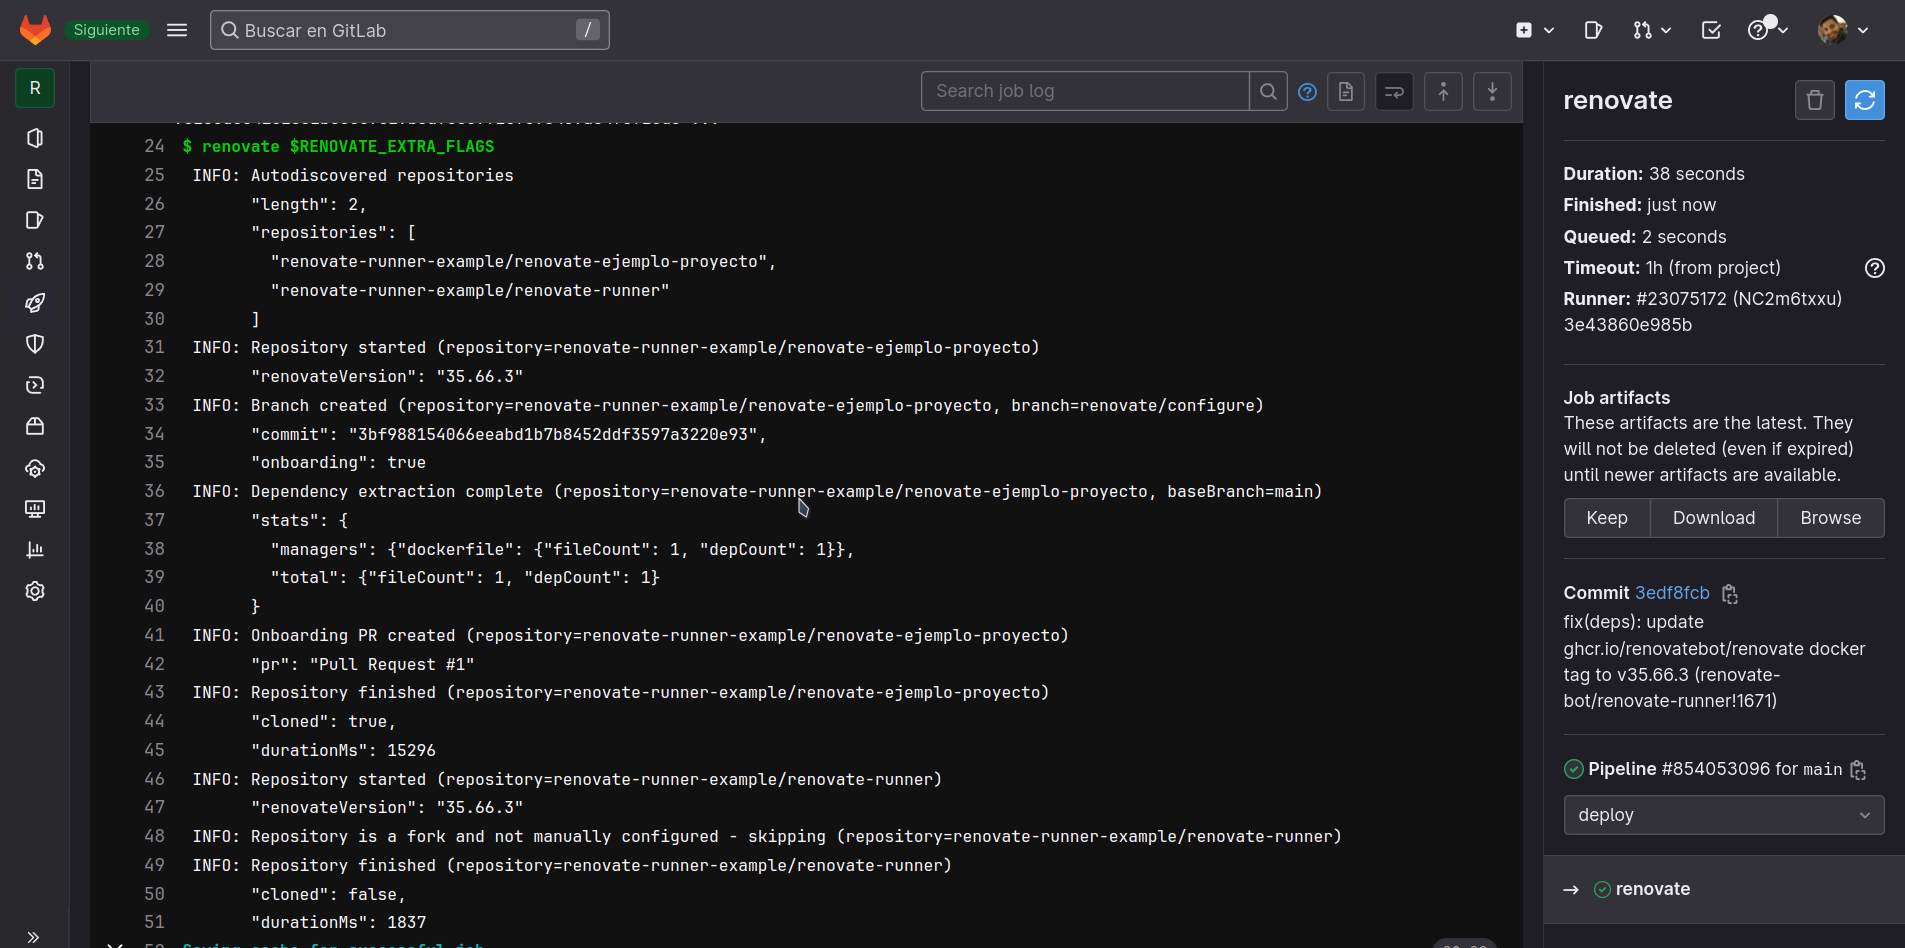Click the Keep artifacts button
The image size is (1905, 948).
click(x=1607, y=518)
